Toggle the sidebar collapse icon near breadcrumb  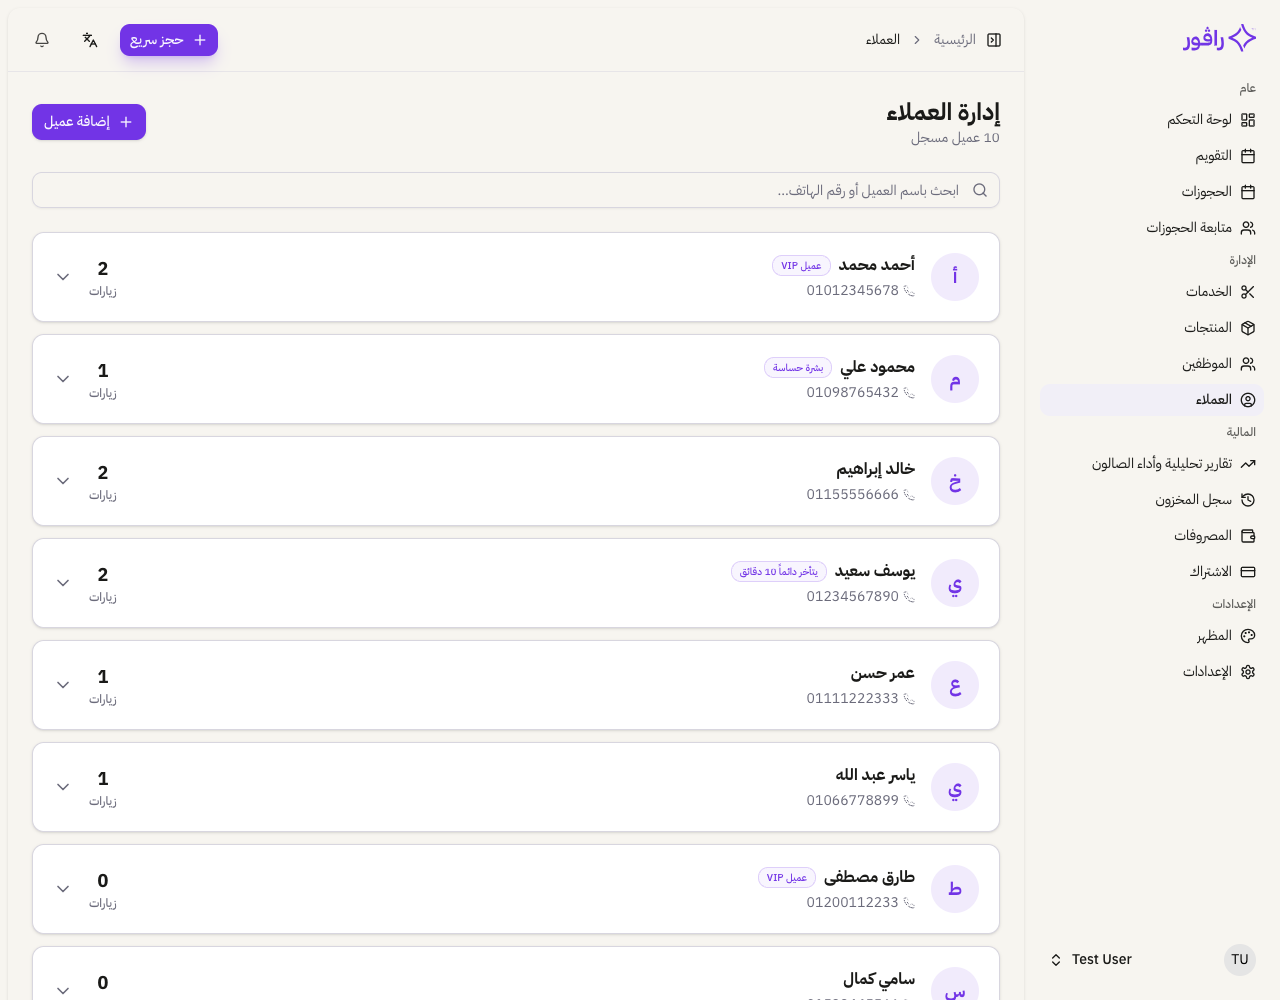(x=994, y=40)
